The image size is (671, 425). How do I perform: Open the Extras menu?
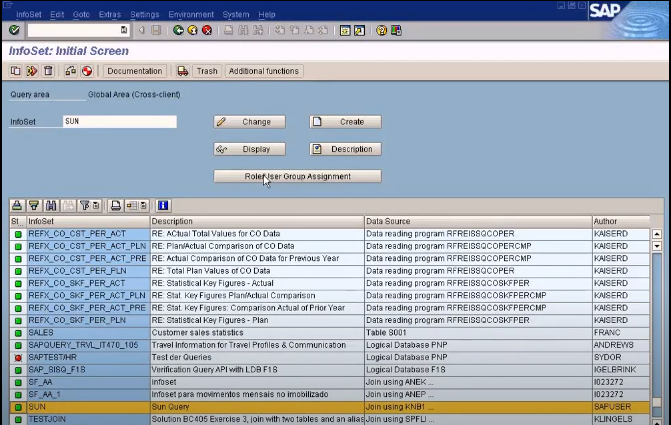[110, 14]
